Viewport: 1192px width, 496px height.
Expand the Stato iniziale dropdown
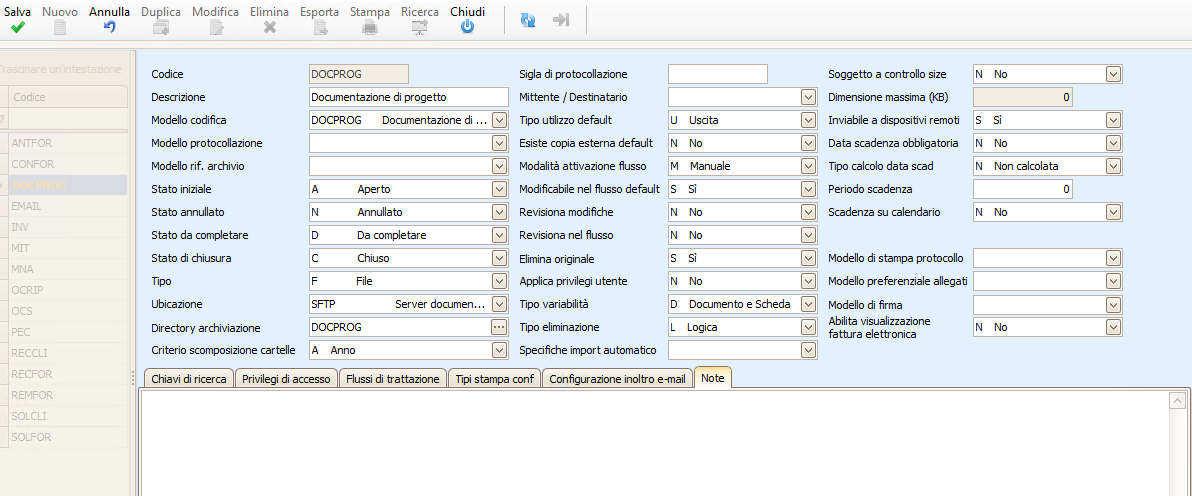tap(500, 189)
